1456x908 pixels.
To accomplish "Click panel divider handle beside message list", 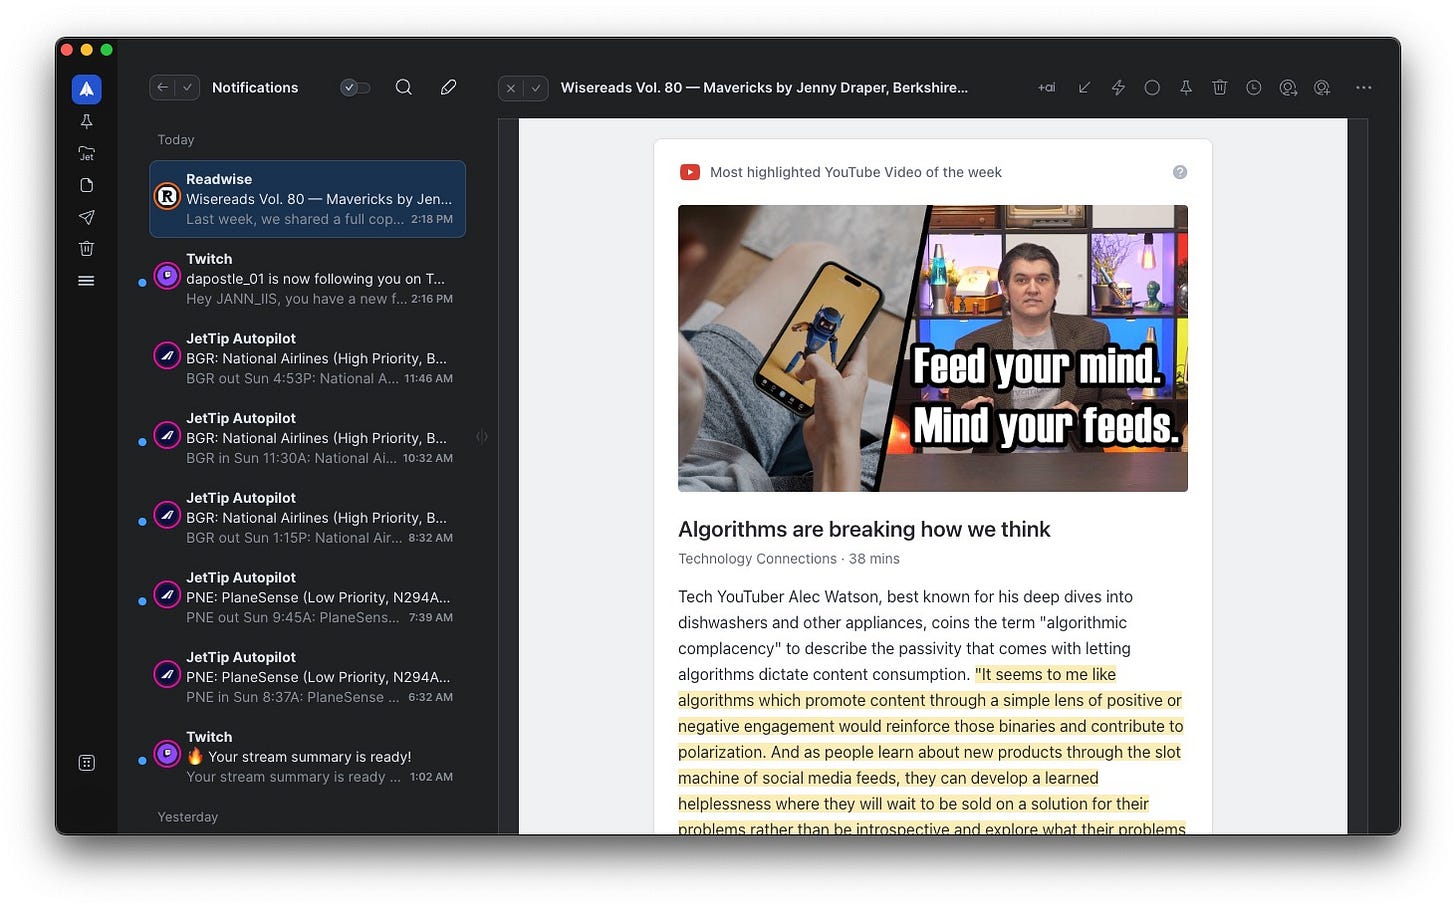I will 482,437.
